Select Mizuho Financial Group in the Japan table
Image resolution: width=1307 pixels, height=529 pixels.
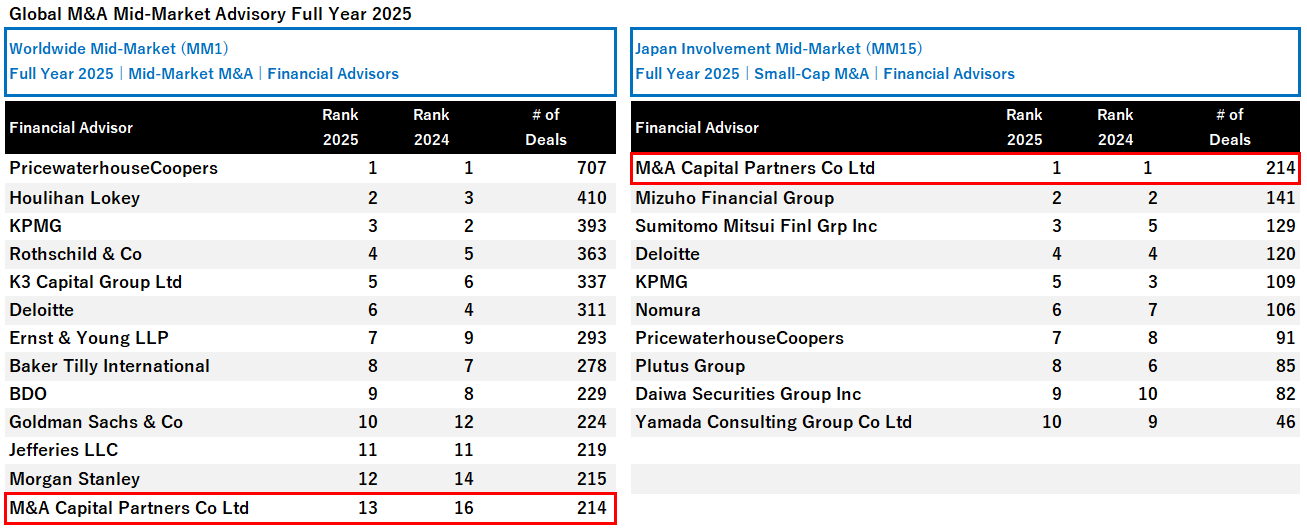pyautogui.click(x=734, y=198)
